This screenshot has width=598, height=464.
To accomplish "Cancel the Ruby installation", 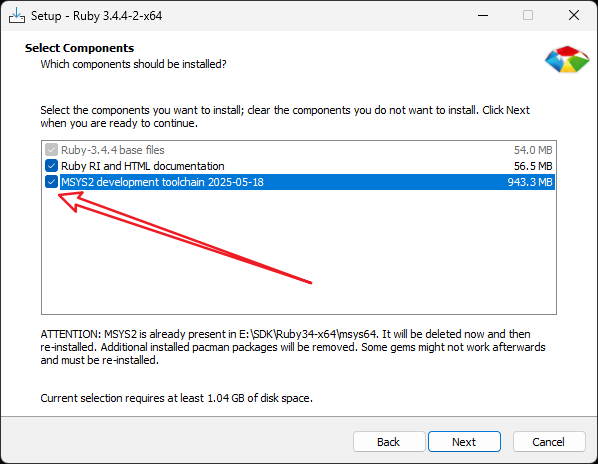I will click(549, 442).
